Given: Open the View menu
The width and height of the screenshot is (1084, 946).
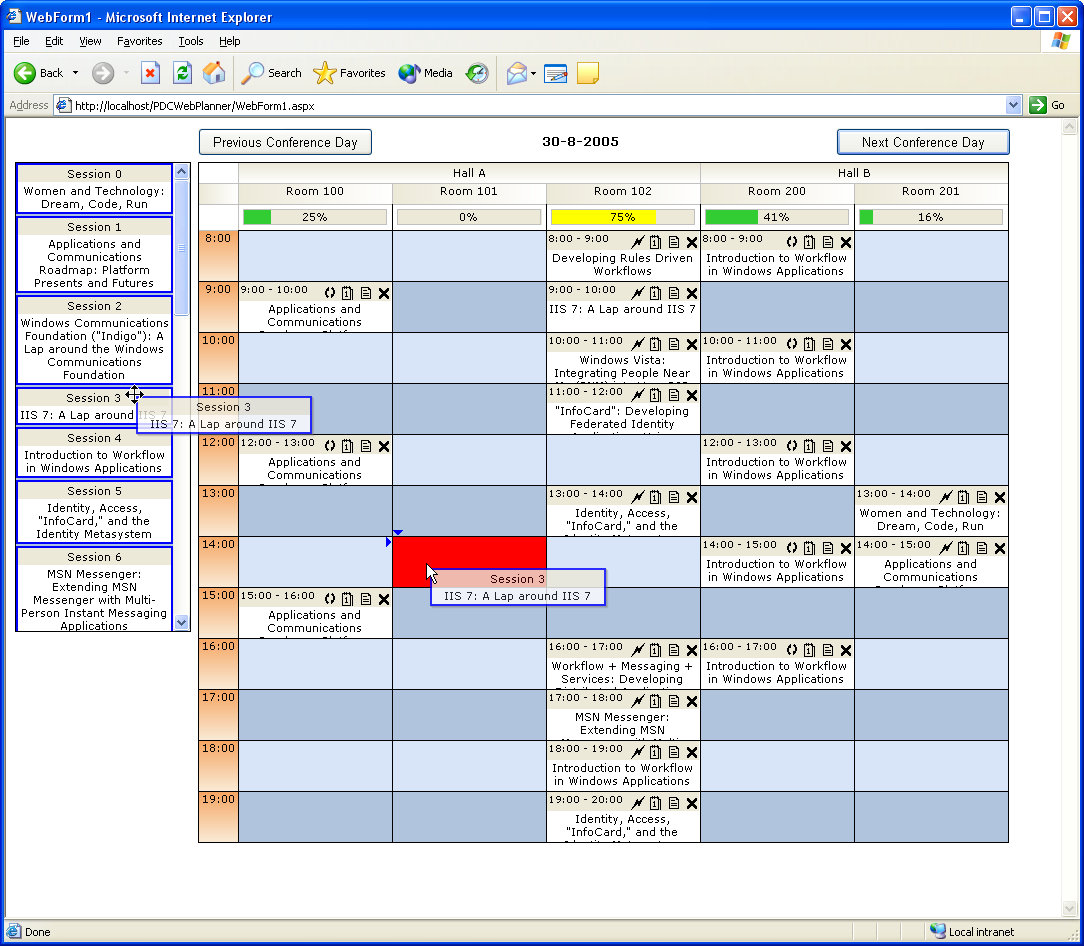Looking at the screenshot, I should (90, 41).
